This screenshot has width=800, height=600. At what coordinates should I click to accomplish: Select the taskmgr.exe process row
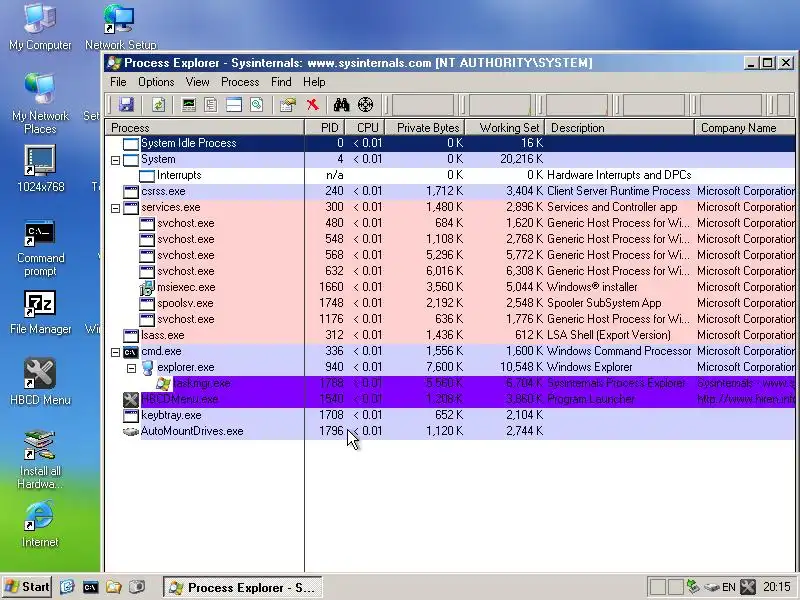coord(450,383)
